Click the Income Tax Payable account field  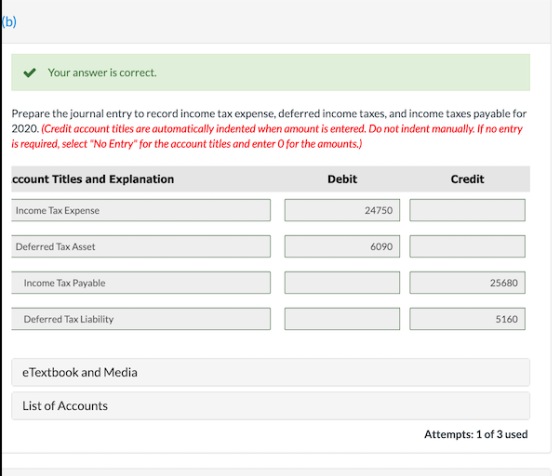141,283
